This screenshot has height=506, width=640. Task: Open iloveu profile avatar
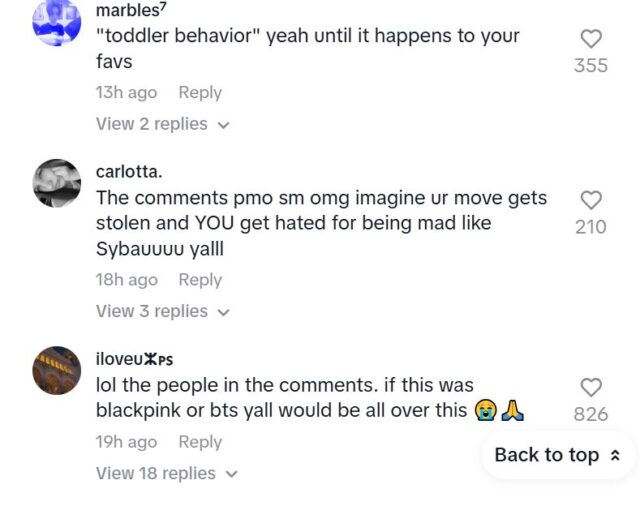pyautogui.click(x=57, y=371)
